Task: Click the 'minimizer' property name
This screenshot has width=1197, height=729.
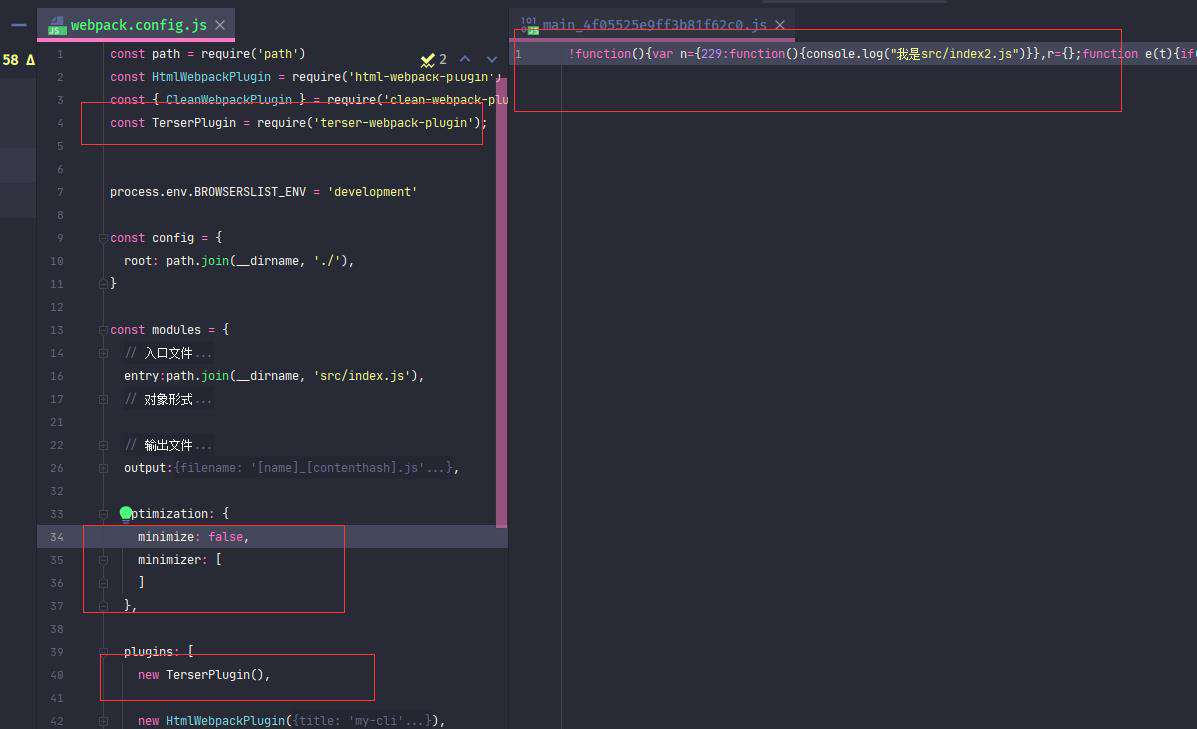Action: [169, 560]
